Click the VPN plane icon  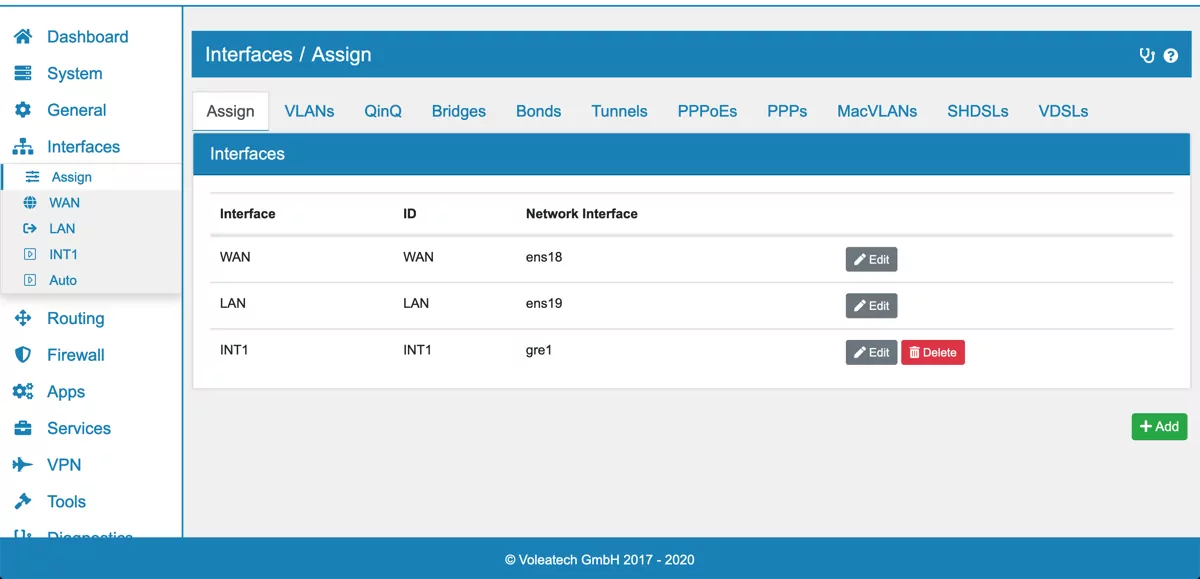click(x=23, y=465)
